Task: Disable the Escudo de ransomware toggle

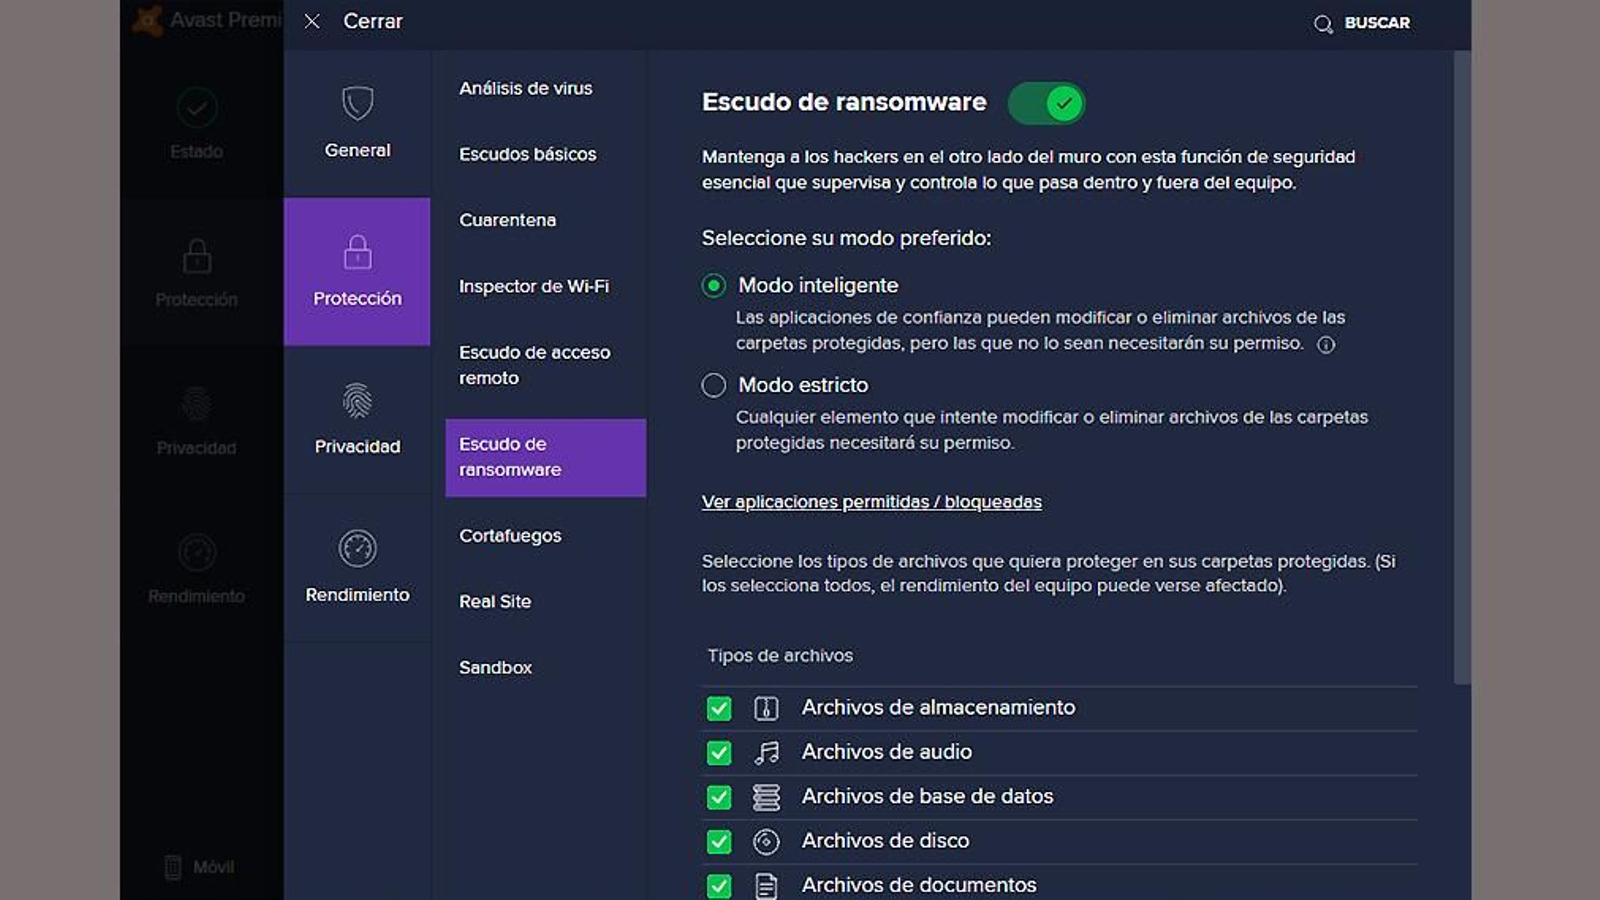Action: pyautogui.click(x=1046, y=102)
